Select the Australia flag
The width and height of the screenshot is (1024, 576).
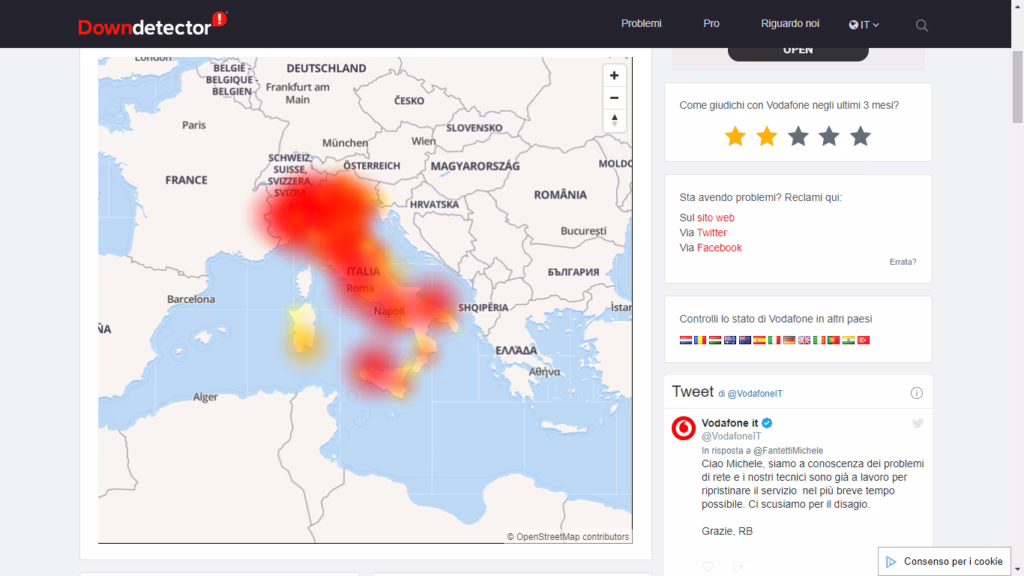pos(730,340)
